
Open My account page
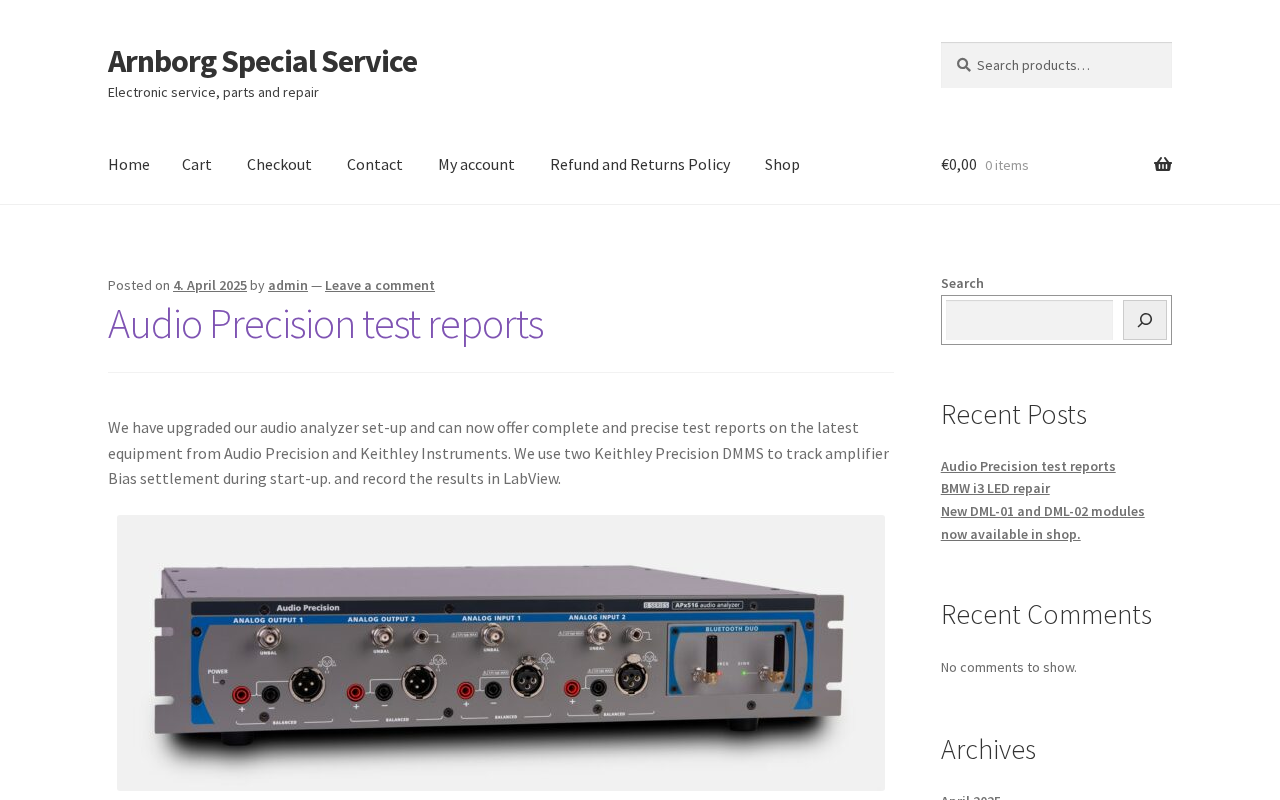(x=476, y=164)
